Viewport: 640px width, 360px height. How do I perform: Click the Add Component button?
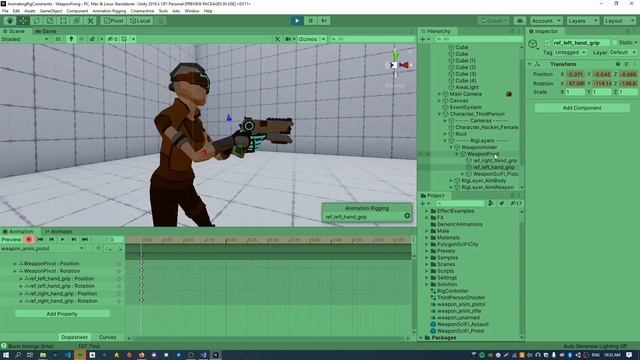tap(582, 108)
